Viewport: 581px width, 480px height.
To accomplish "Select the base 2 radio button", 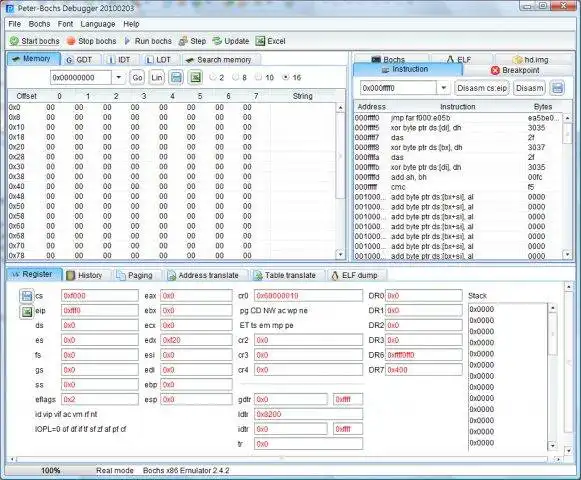I will point(213,77).
